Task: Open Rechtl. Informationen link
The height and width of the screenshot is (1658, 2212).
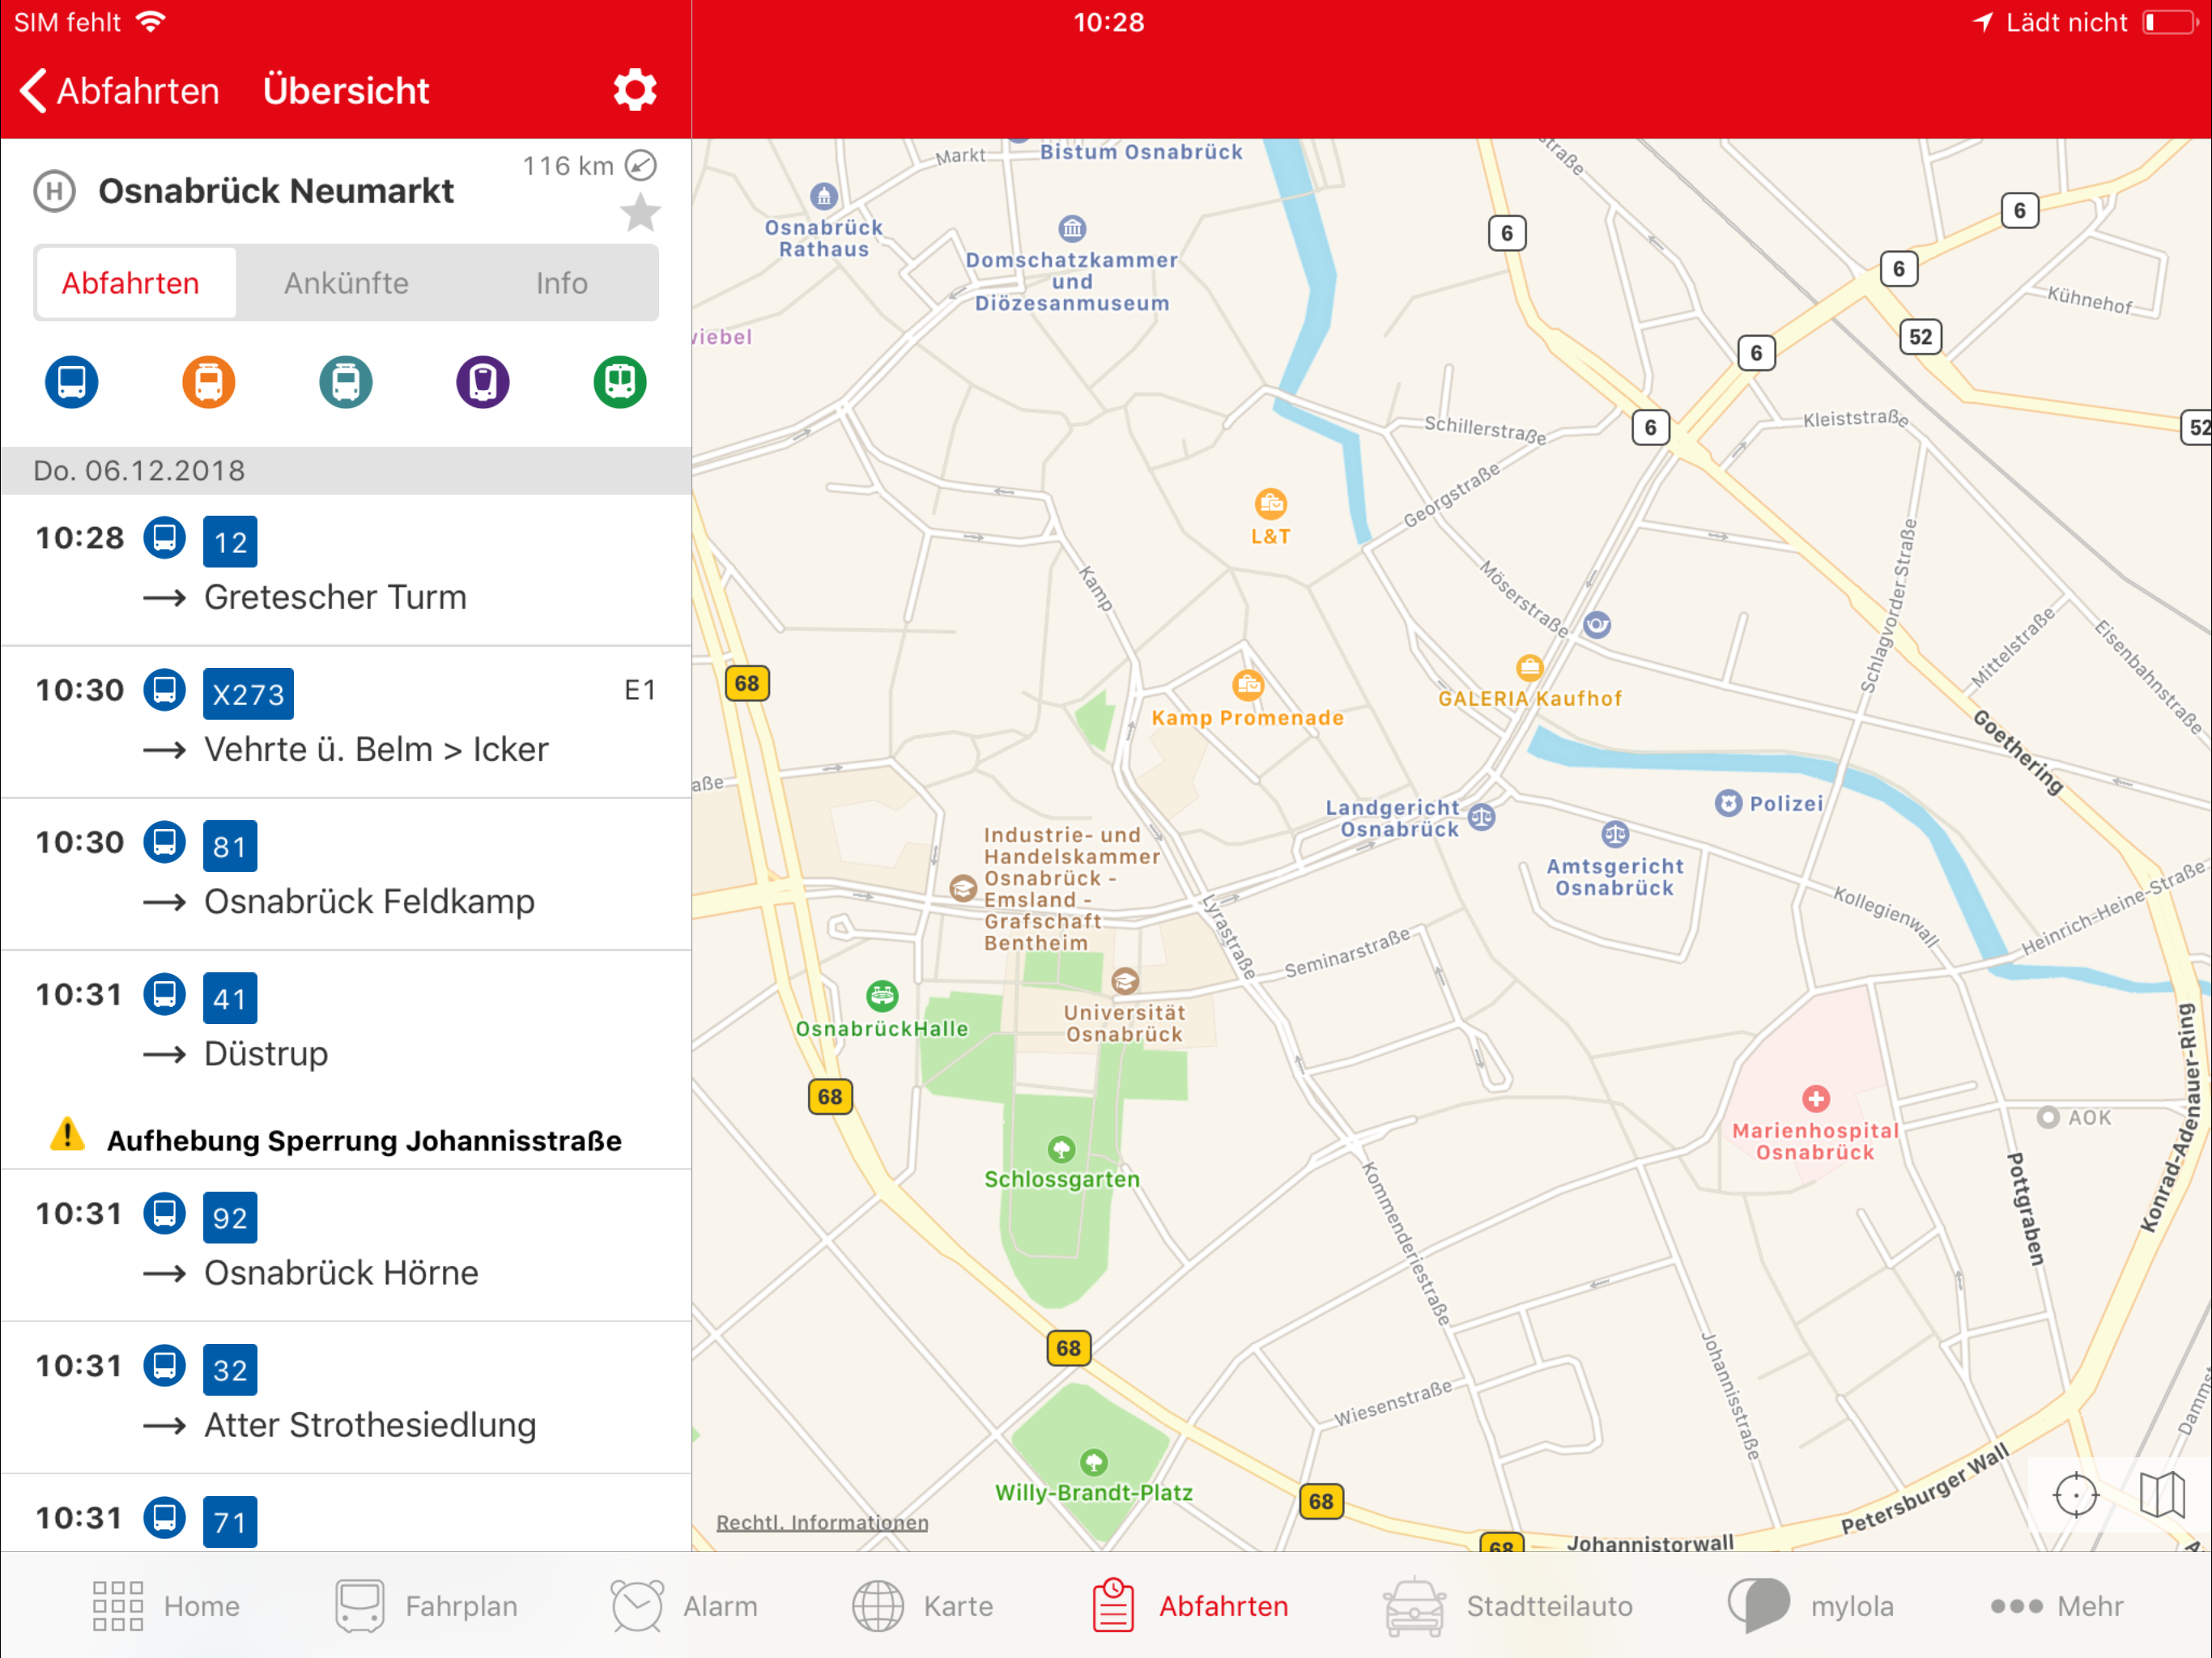Action: point(822,1522)
